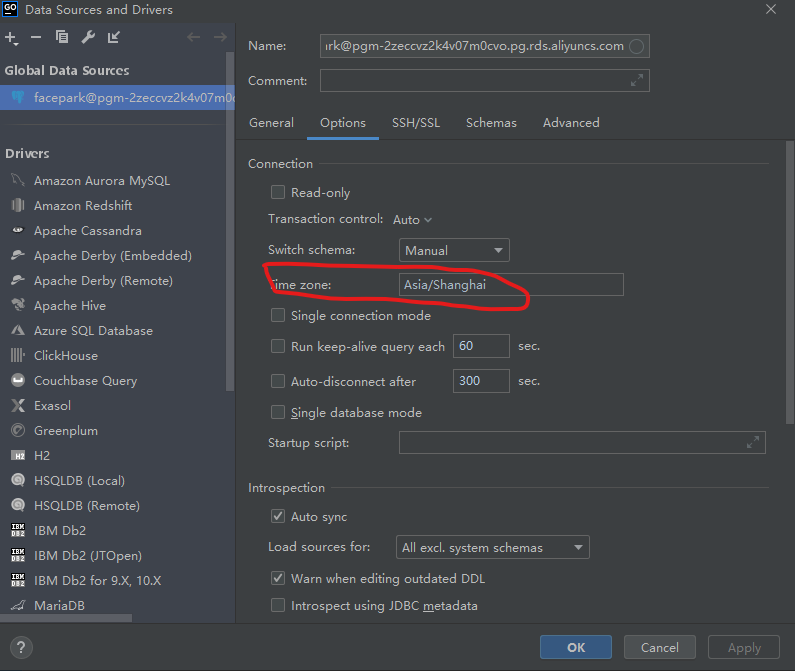The image size is (795, 671).
Task: Open the Switch schema dropdown
Action: (454, 250)
